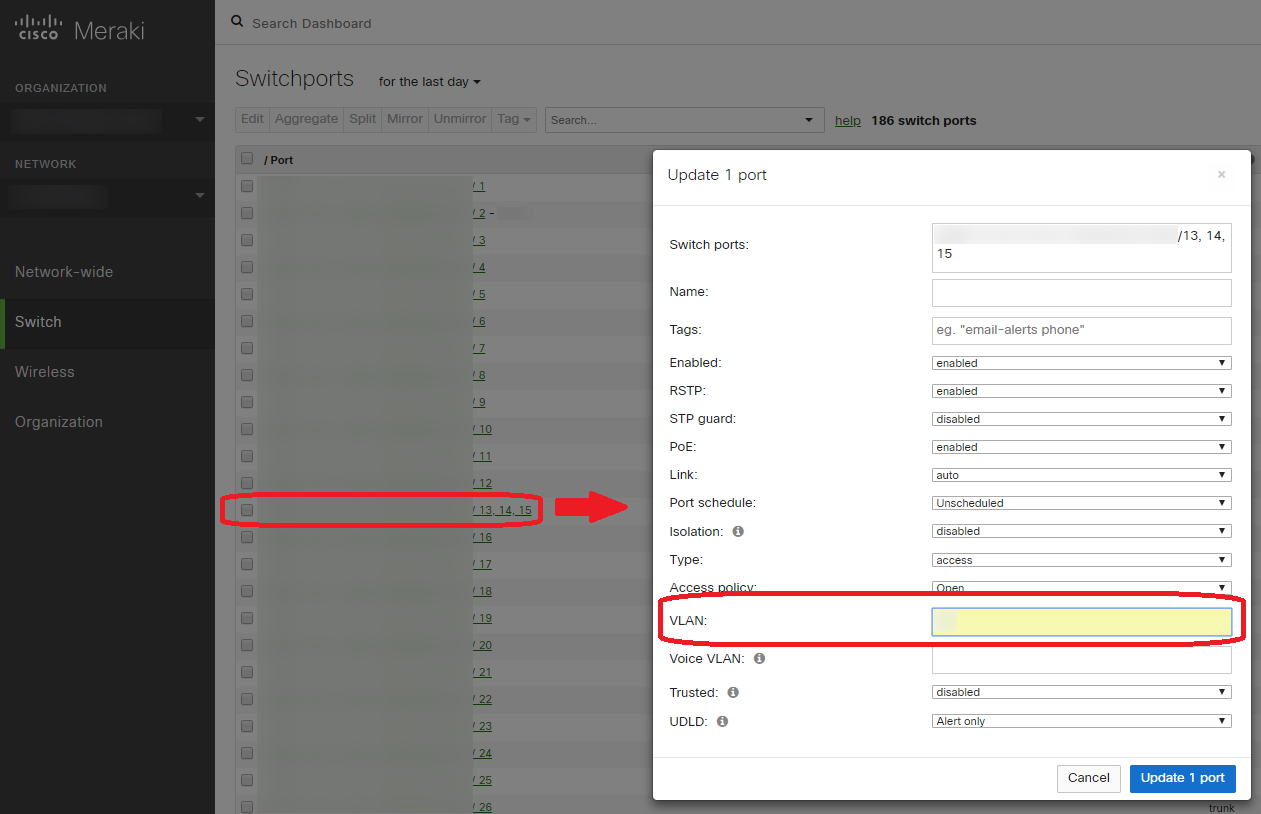Open the Wireless sidebar menu
The width and height of the screenshot is (1261, 814).
pyautogui.click(x=45, y=372)
